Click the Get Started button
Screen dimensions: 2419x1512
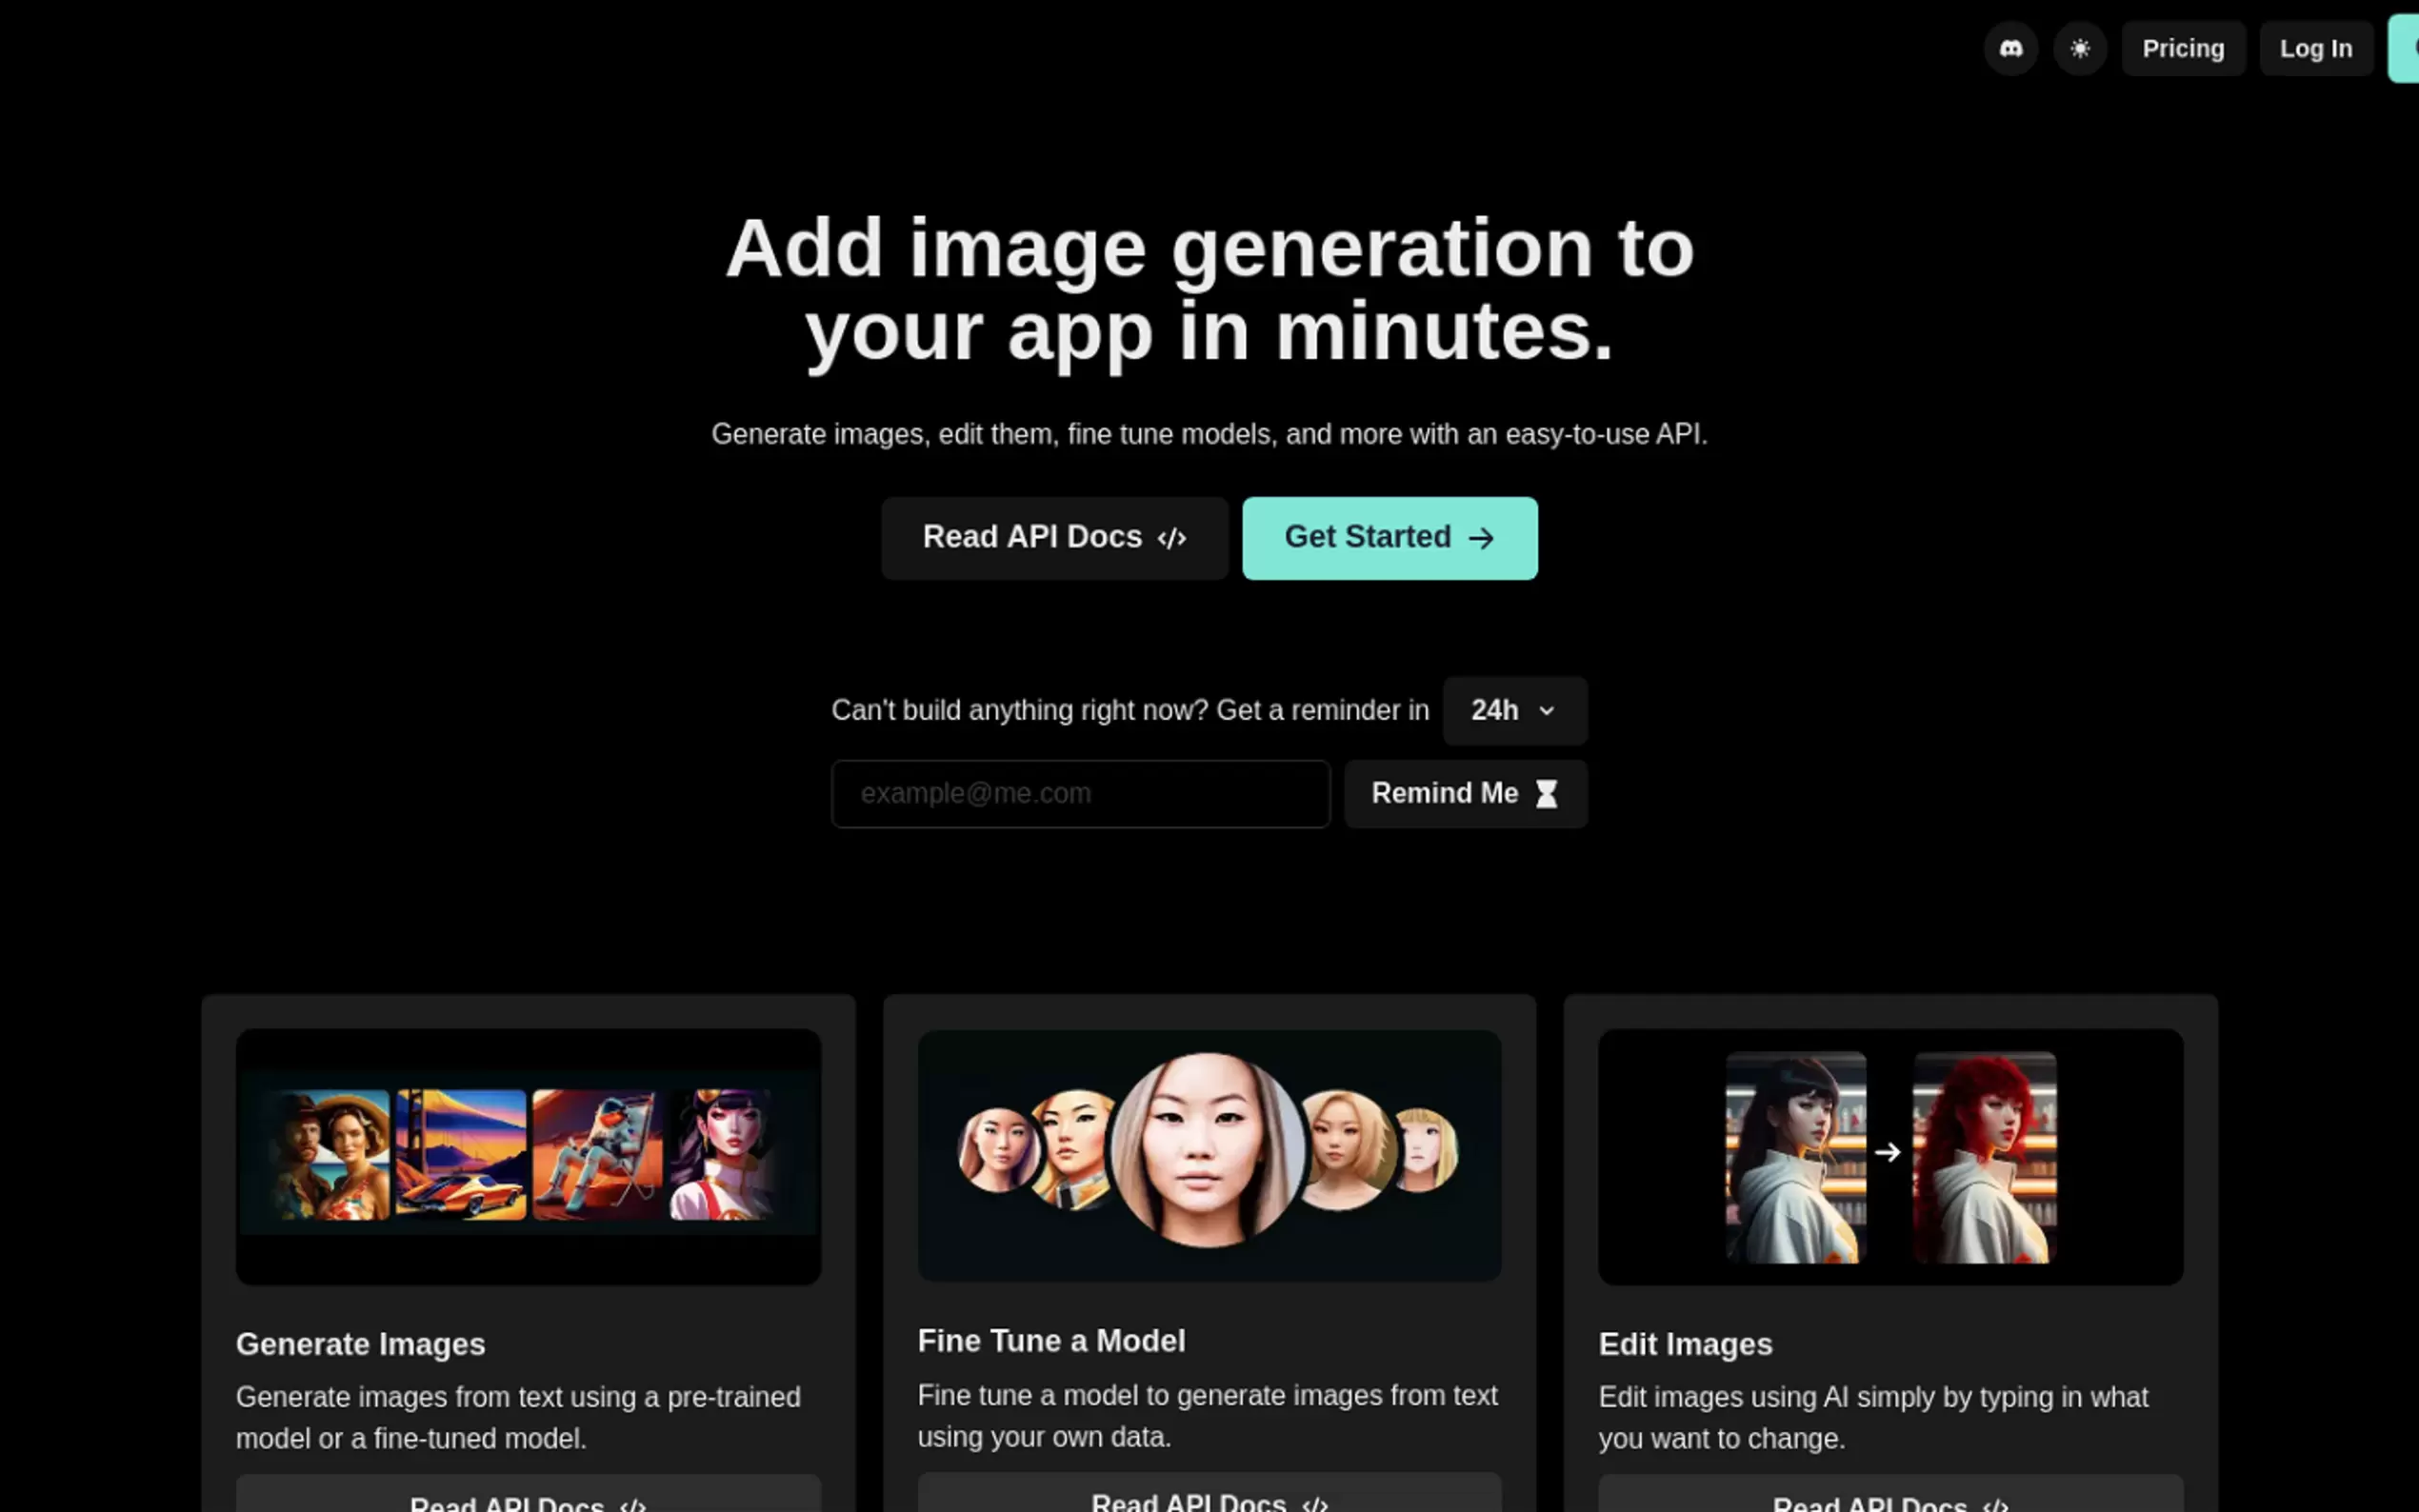1388,538
